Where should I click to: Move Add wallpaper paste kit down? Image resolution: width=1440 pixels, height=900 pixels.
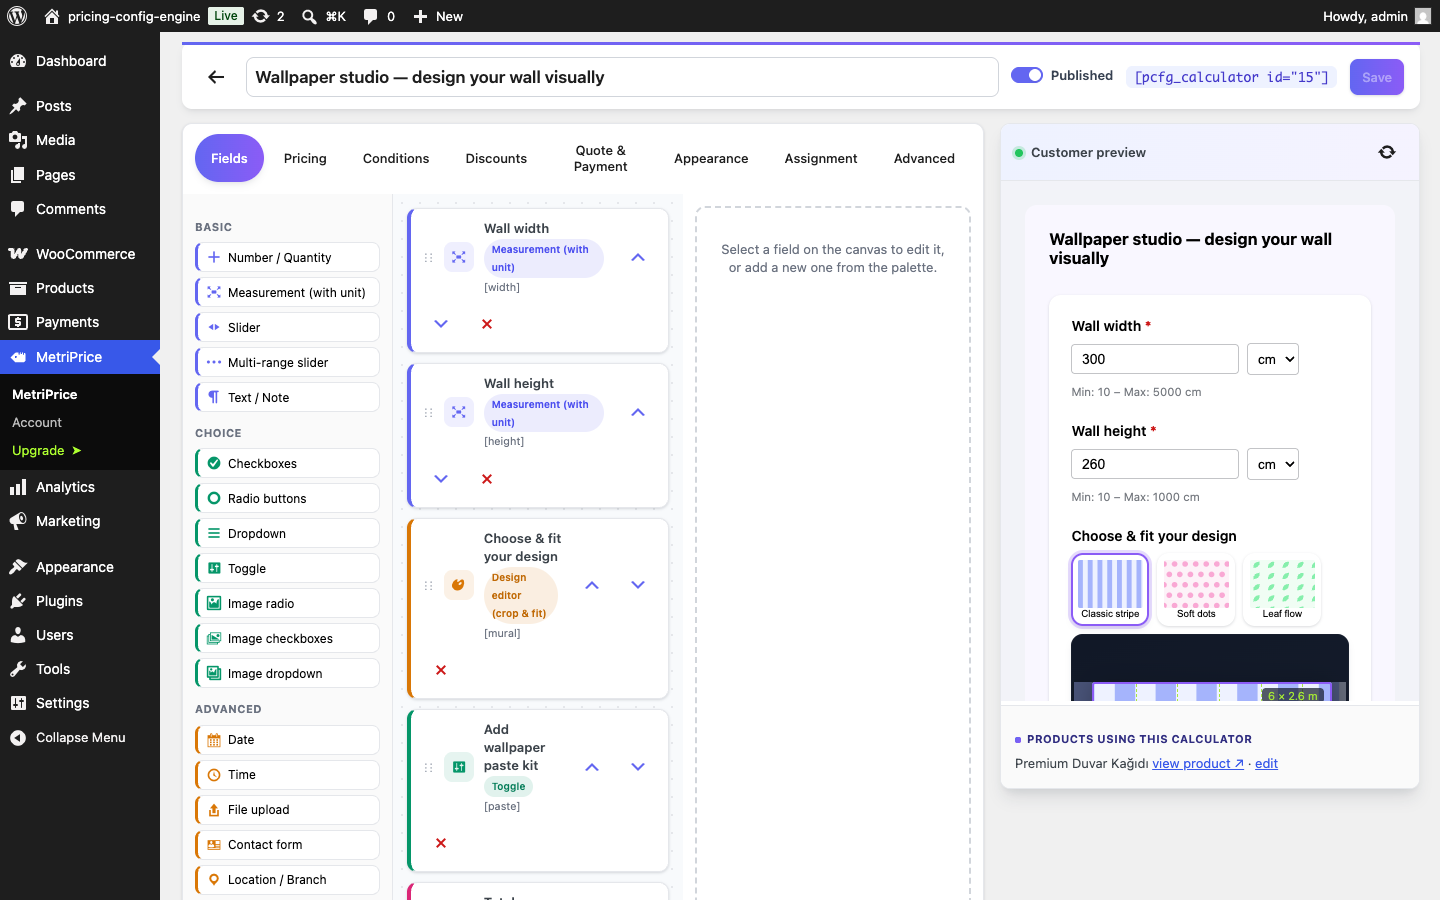[x=638, y=767]
